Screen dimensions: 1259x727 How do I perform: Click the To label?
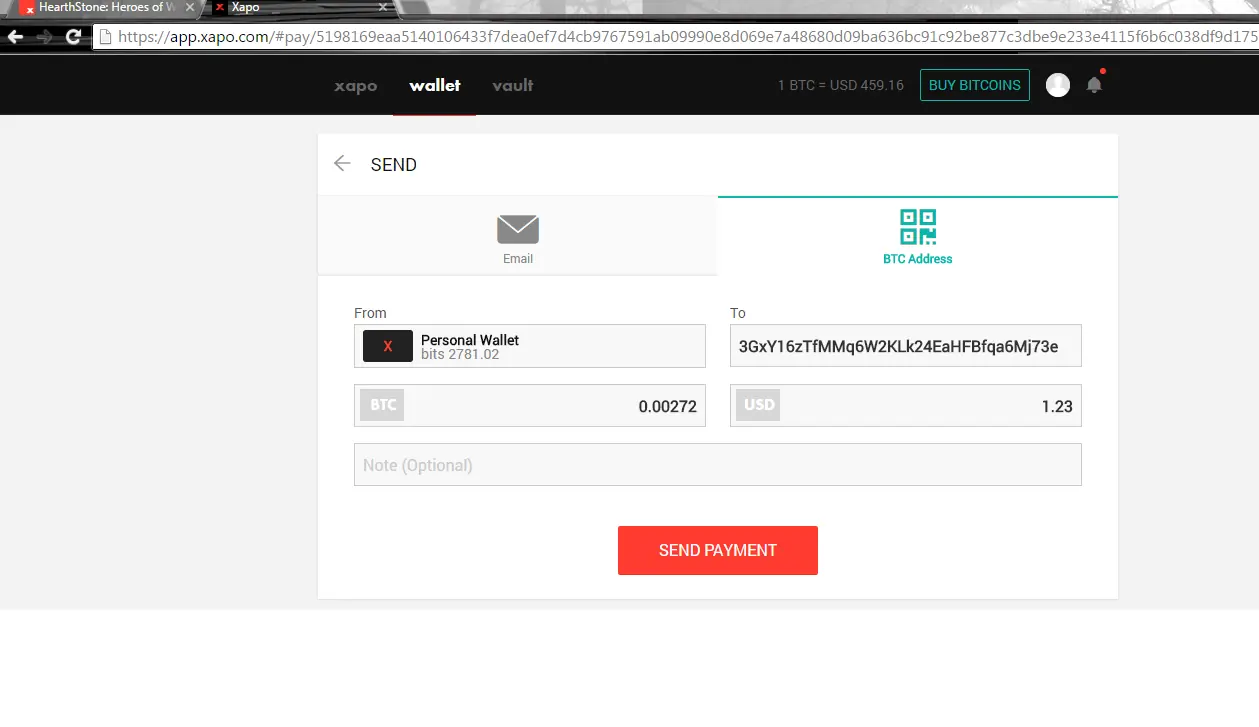[x=738, y=313]
